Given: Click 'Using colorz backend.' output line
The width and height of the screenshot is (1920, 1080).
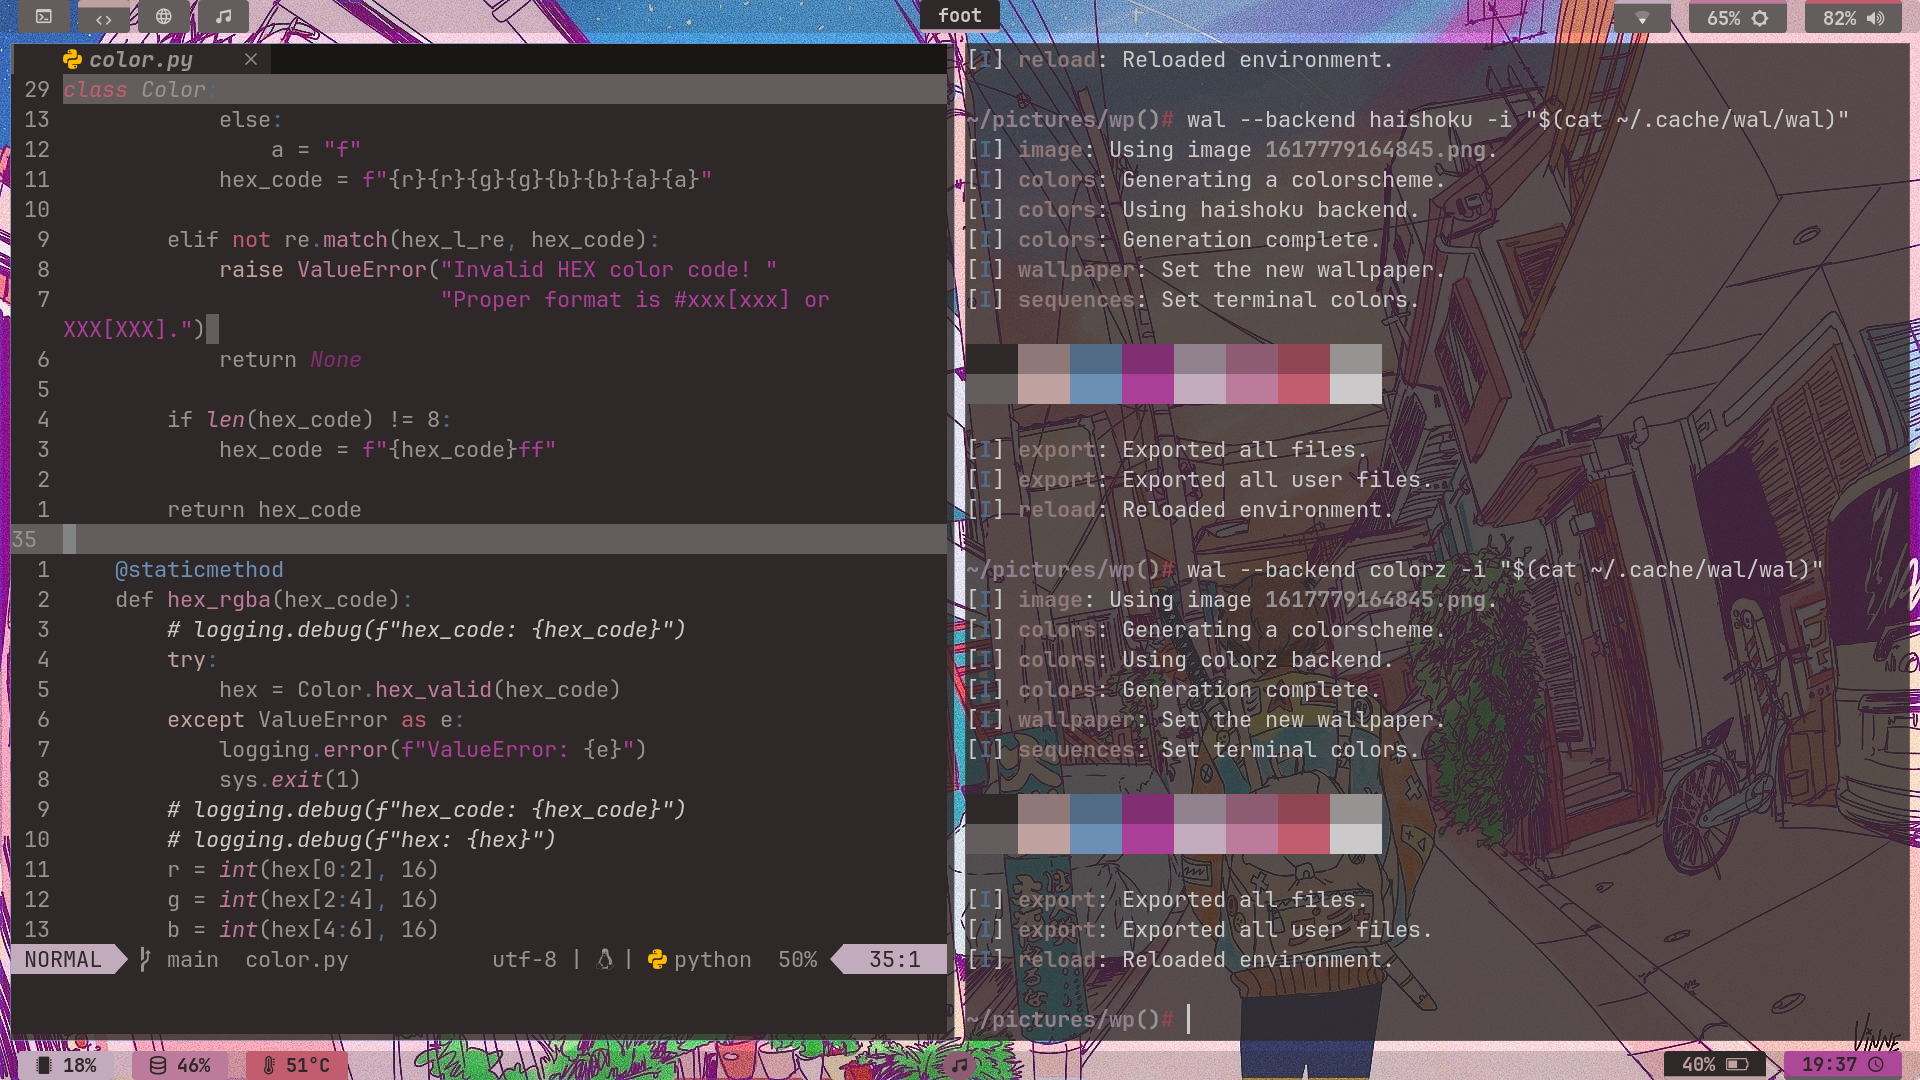Looking at the screenshot, I should [1257, 660].
